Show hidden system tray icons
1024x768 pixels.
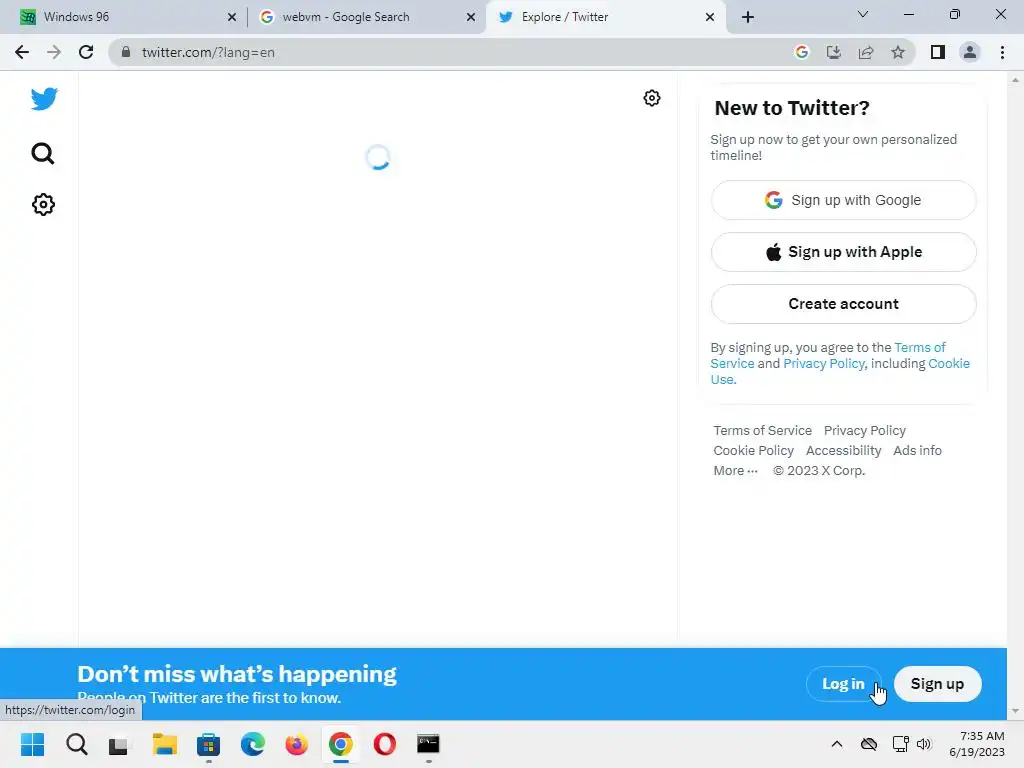pyautogui.click(x=837, y=744)
